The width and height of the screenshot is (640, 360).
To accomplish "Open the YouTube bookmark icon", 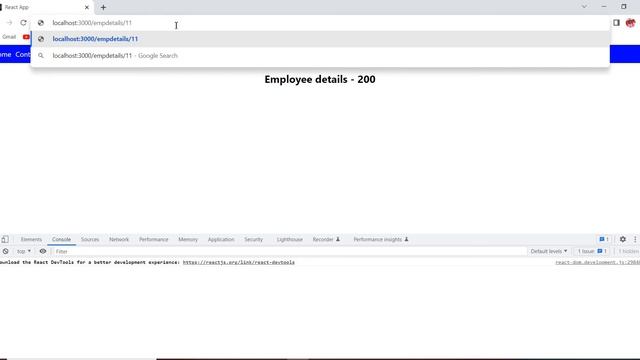I will (x=26, y=37).
